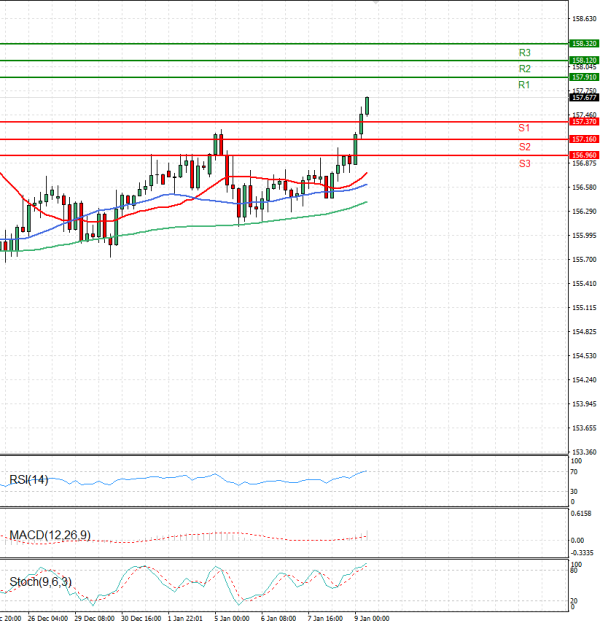The image size is (600, 626).
Task: Click the R2 resistance level label
Action: tap(524, 69)
